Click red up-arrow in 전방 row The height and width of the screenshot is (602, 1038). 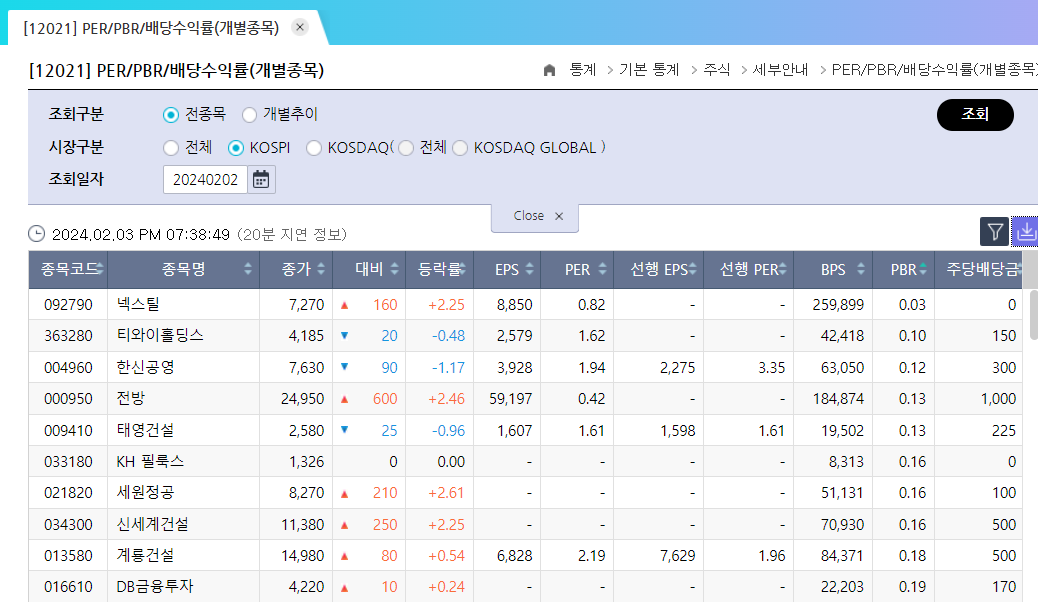[344, 399]
